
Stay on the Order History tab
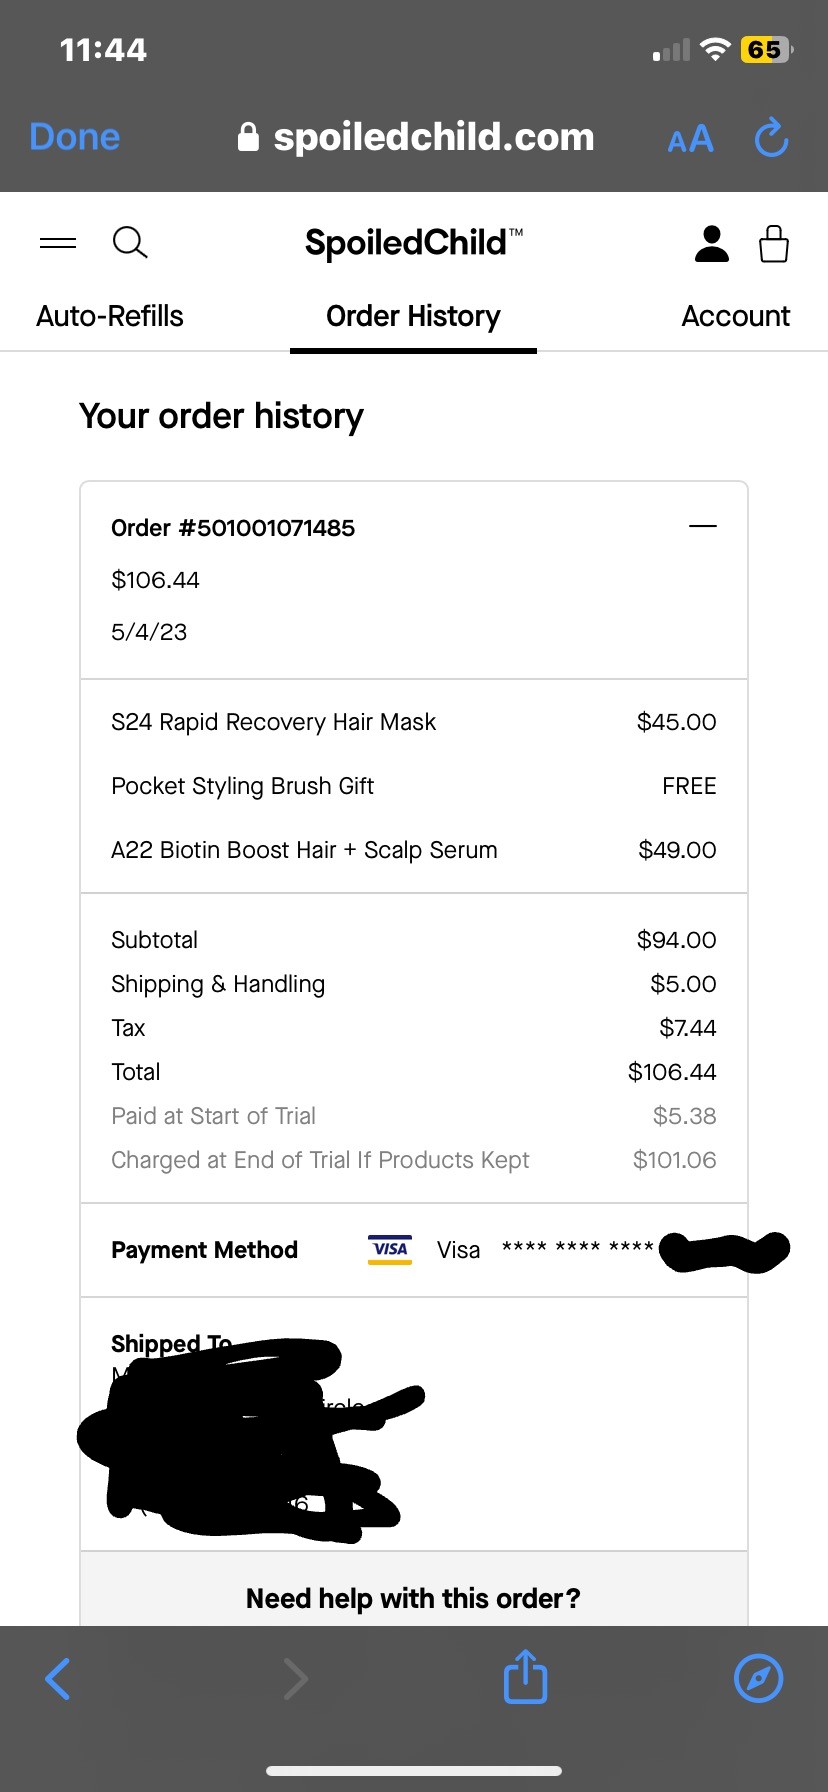click(413, 316)
